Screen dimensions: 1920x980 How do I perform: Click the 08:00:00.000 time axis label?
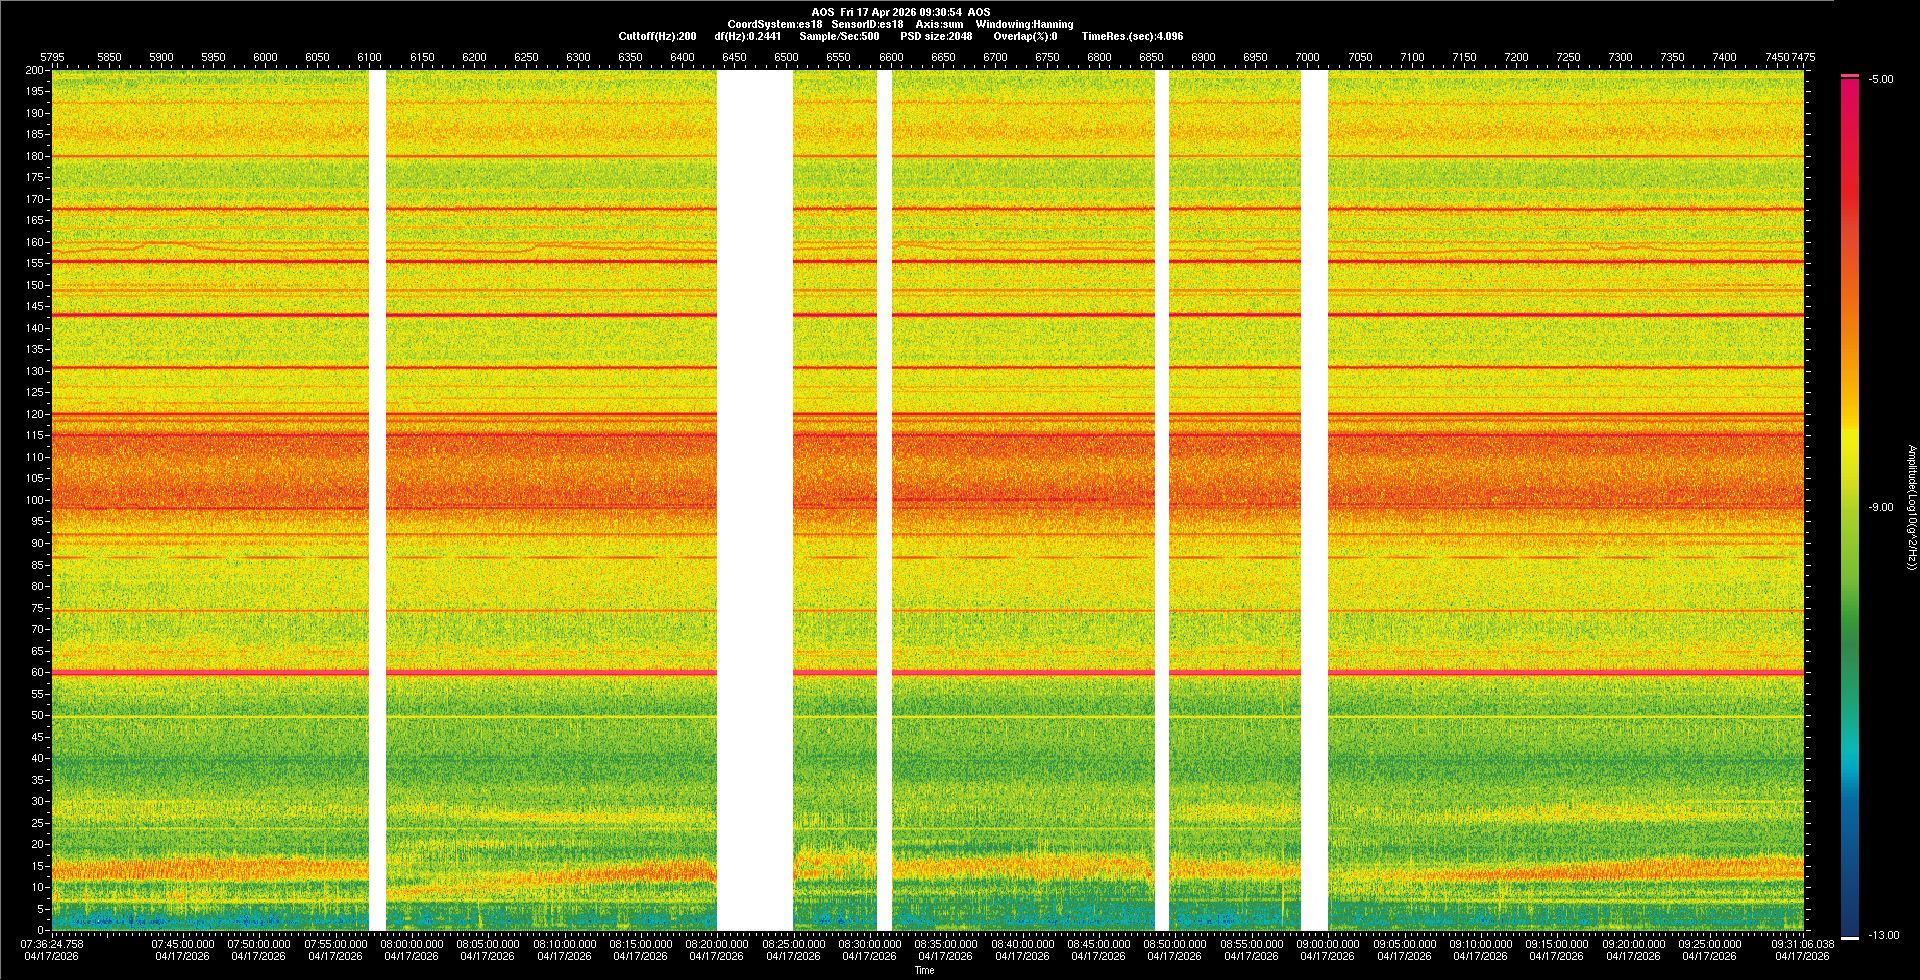411,944
